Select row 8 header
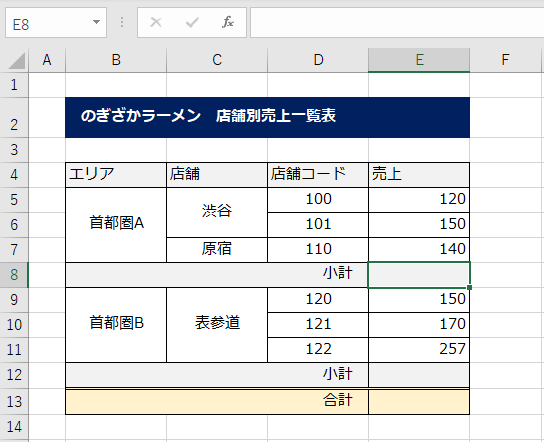This screenshot has width=544, height=442. coord(14,275)
